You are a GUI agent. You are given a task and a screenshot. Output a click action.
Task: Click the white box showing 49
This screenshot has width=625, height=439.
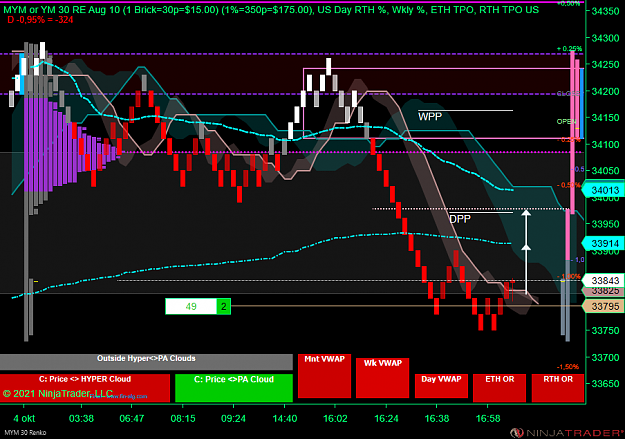[x=191, y=306]
